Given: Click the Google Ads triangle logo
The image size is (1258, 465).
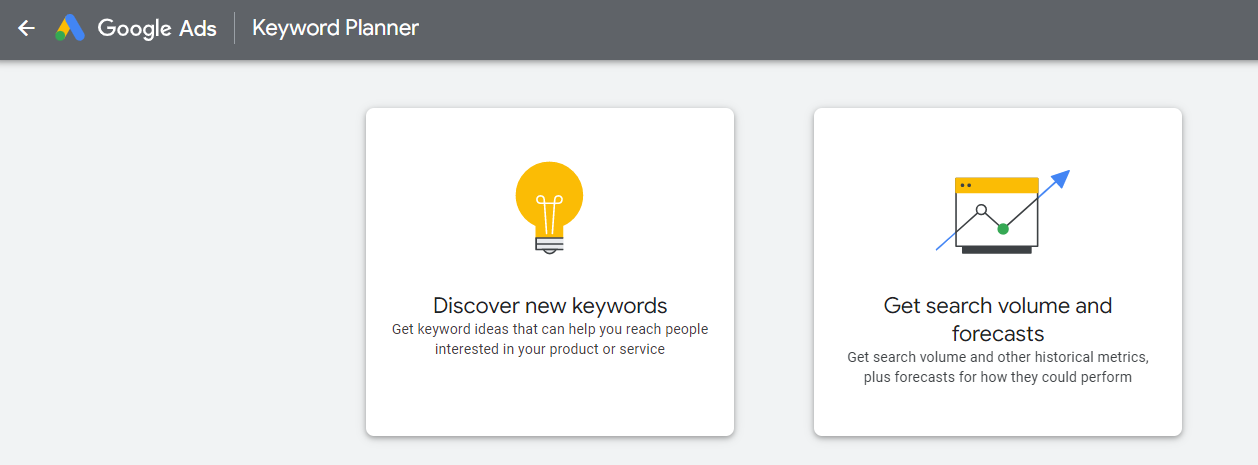Looking at the screenshot, I should point(69,28).
